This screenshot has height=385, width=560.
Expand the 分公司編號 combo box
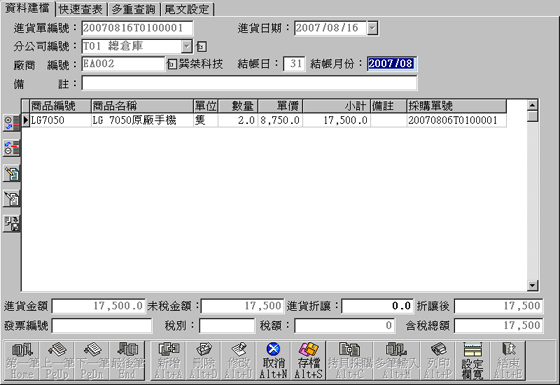(x=186, y=46)
